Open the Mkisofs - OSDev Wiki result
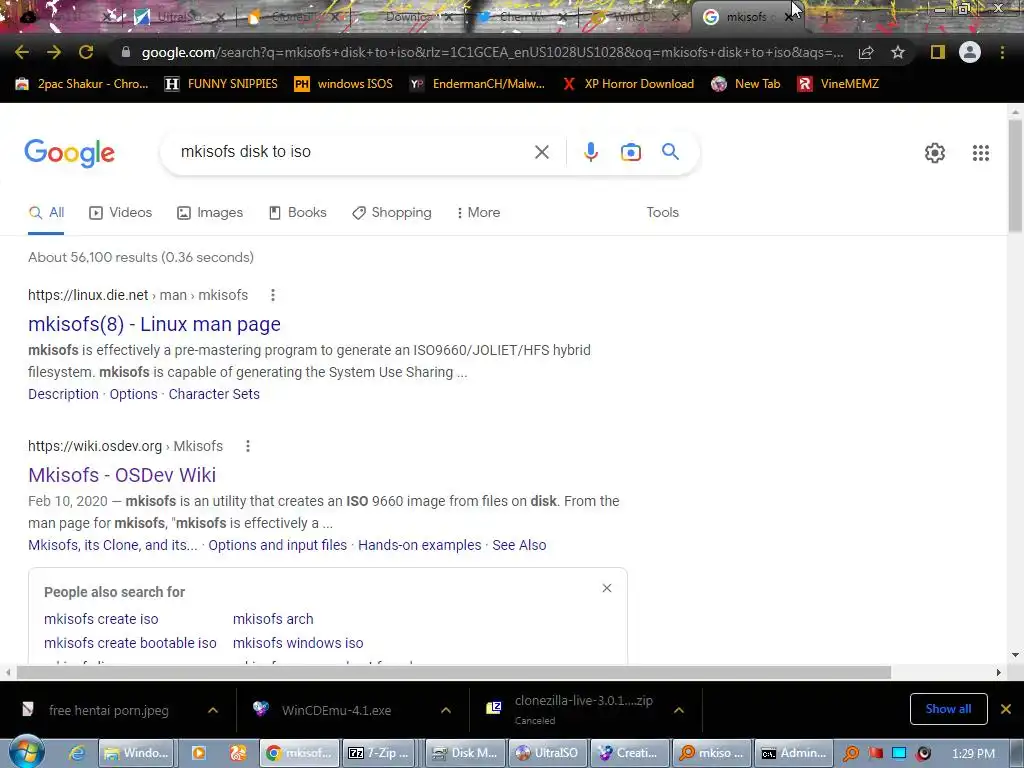 coord(122,475)
